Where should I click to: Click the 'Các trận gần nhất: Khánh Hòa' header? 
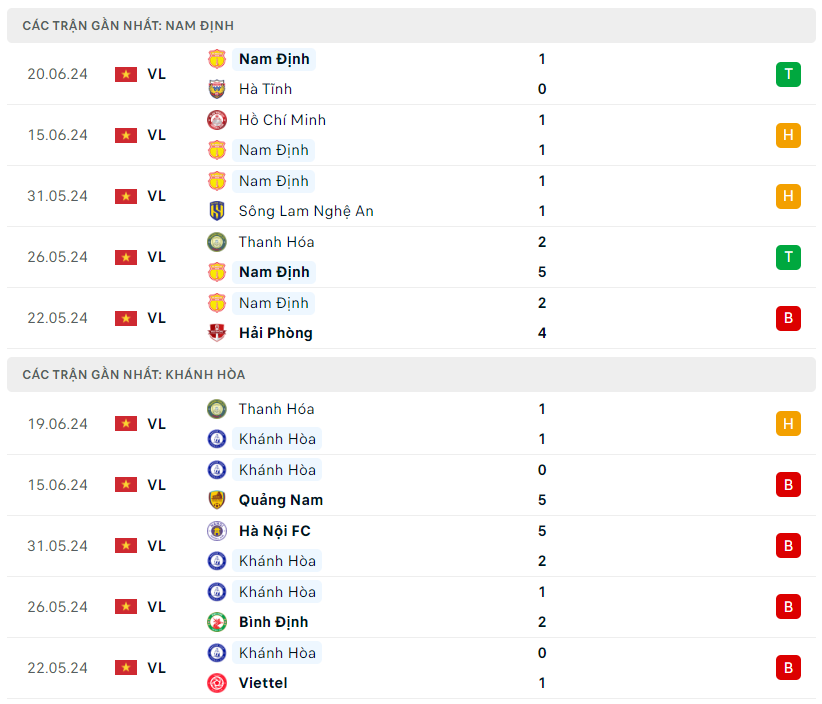click(x=133, y=374)
